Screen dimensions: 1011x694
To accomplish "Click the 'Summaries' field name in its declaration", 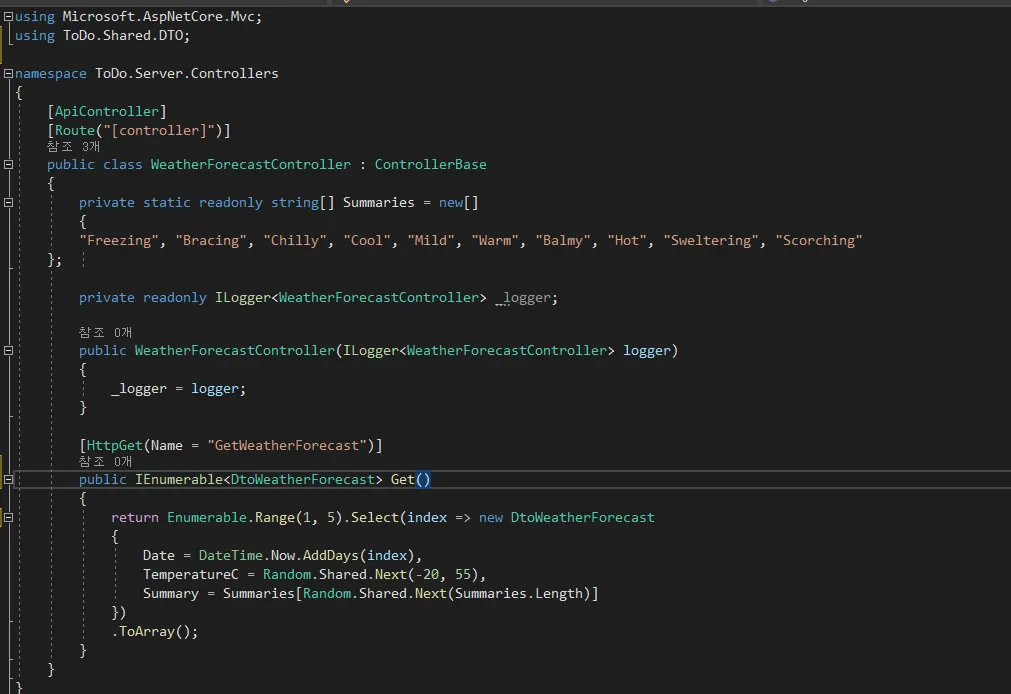I will [378, 203].
